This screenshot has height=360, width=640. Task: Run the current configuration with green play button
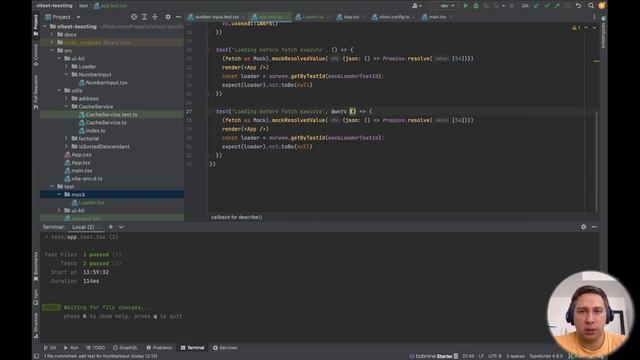(x=465, y=6)
